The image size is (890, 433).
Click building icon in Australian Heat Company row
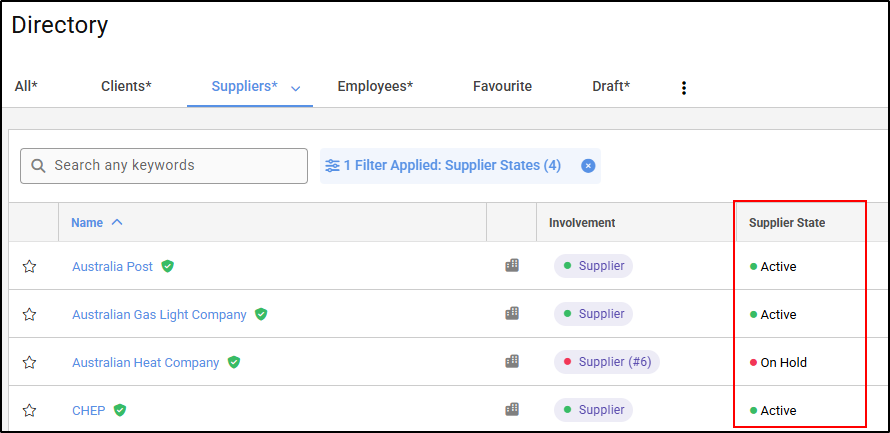coord(512,361)
